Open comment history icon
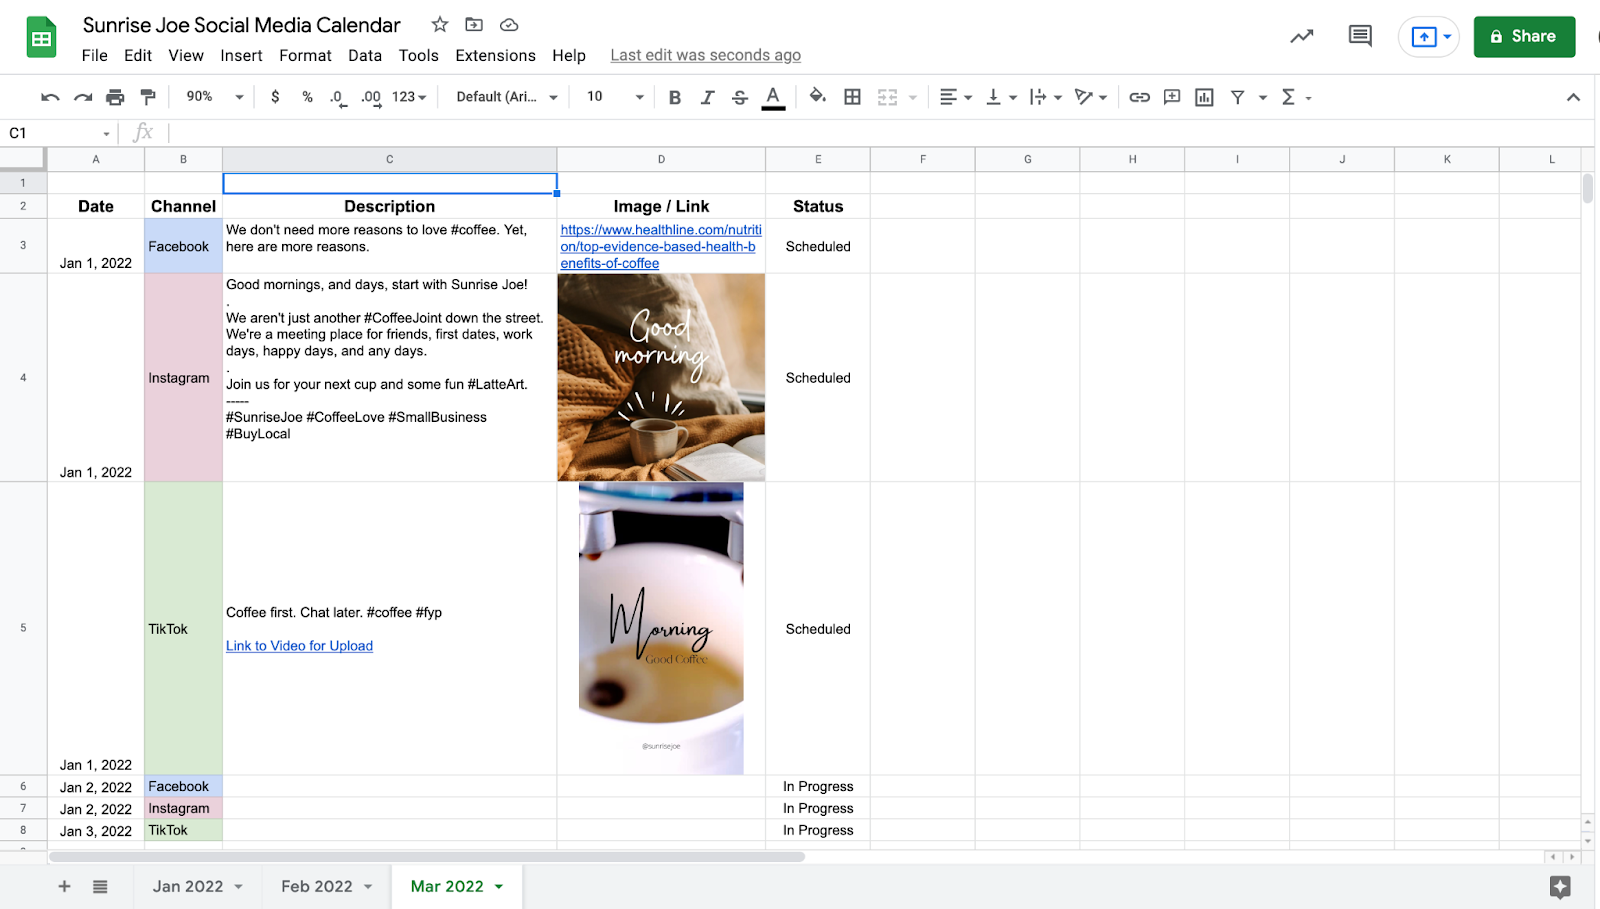The height and width of the screenshot is (909, 1600). pos(1360,37)
